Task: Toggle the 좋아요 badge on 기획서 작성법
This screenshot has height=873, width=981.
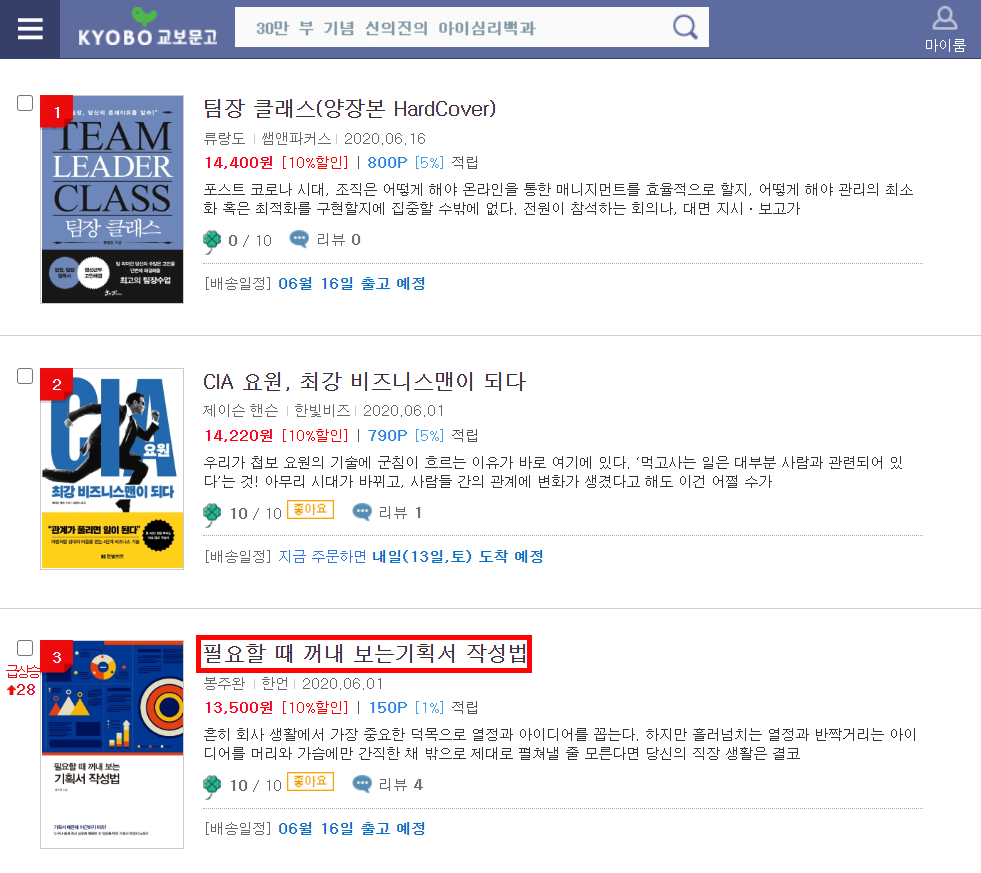Action: click(309, 781)
